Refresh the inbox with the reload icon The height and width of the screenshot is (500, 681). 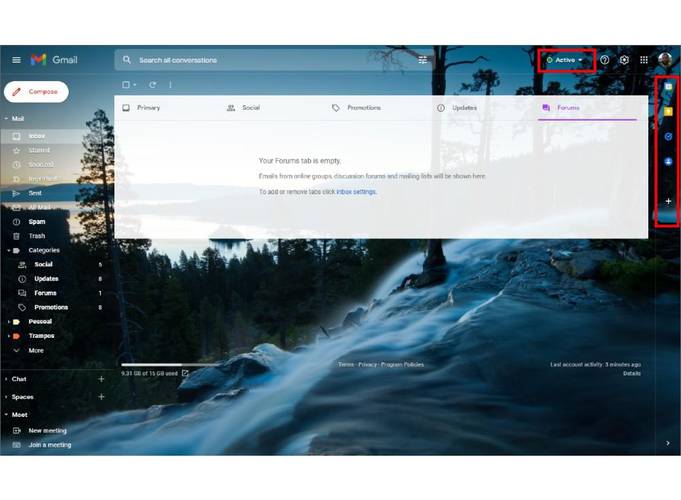pos(152,85)
